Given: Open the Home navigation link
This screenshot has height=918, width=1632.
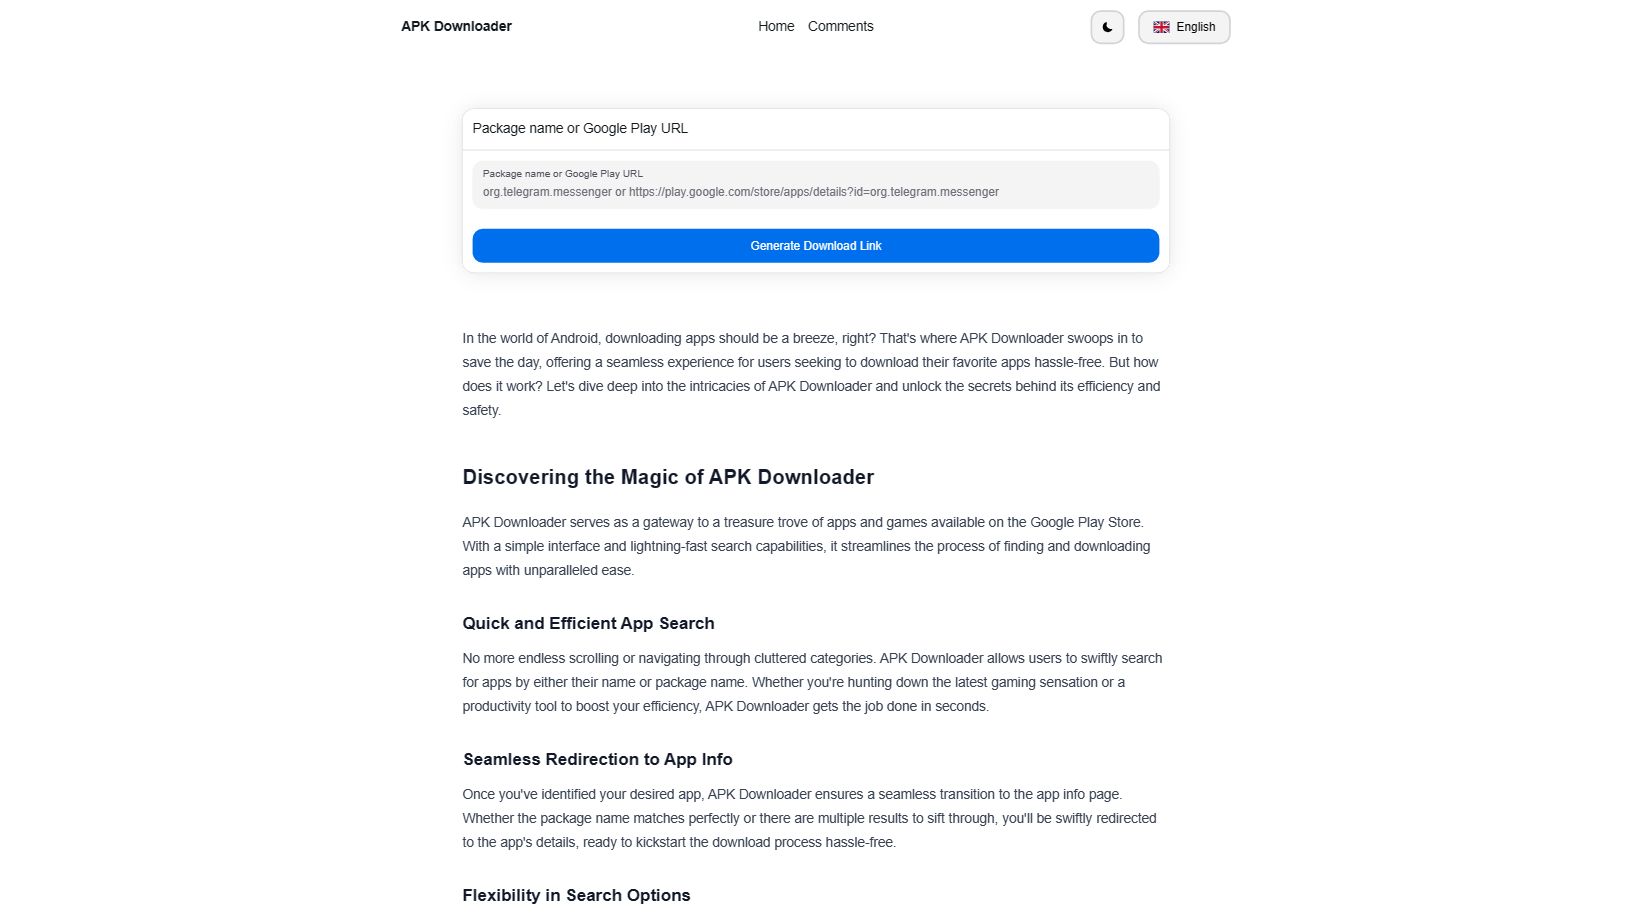Looking at the screenshot, I should 776,26.
